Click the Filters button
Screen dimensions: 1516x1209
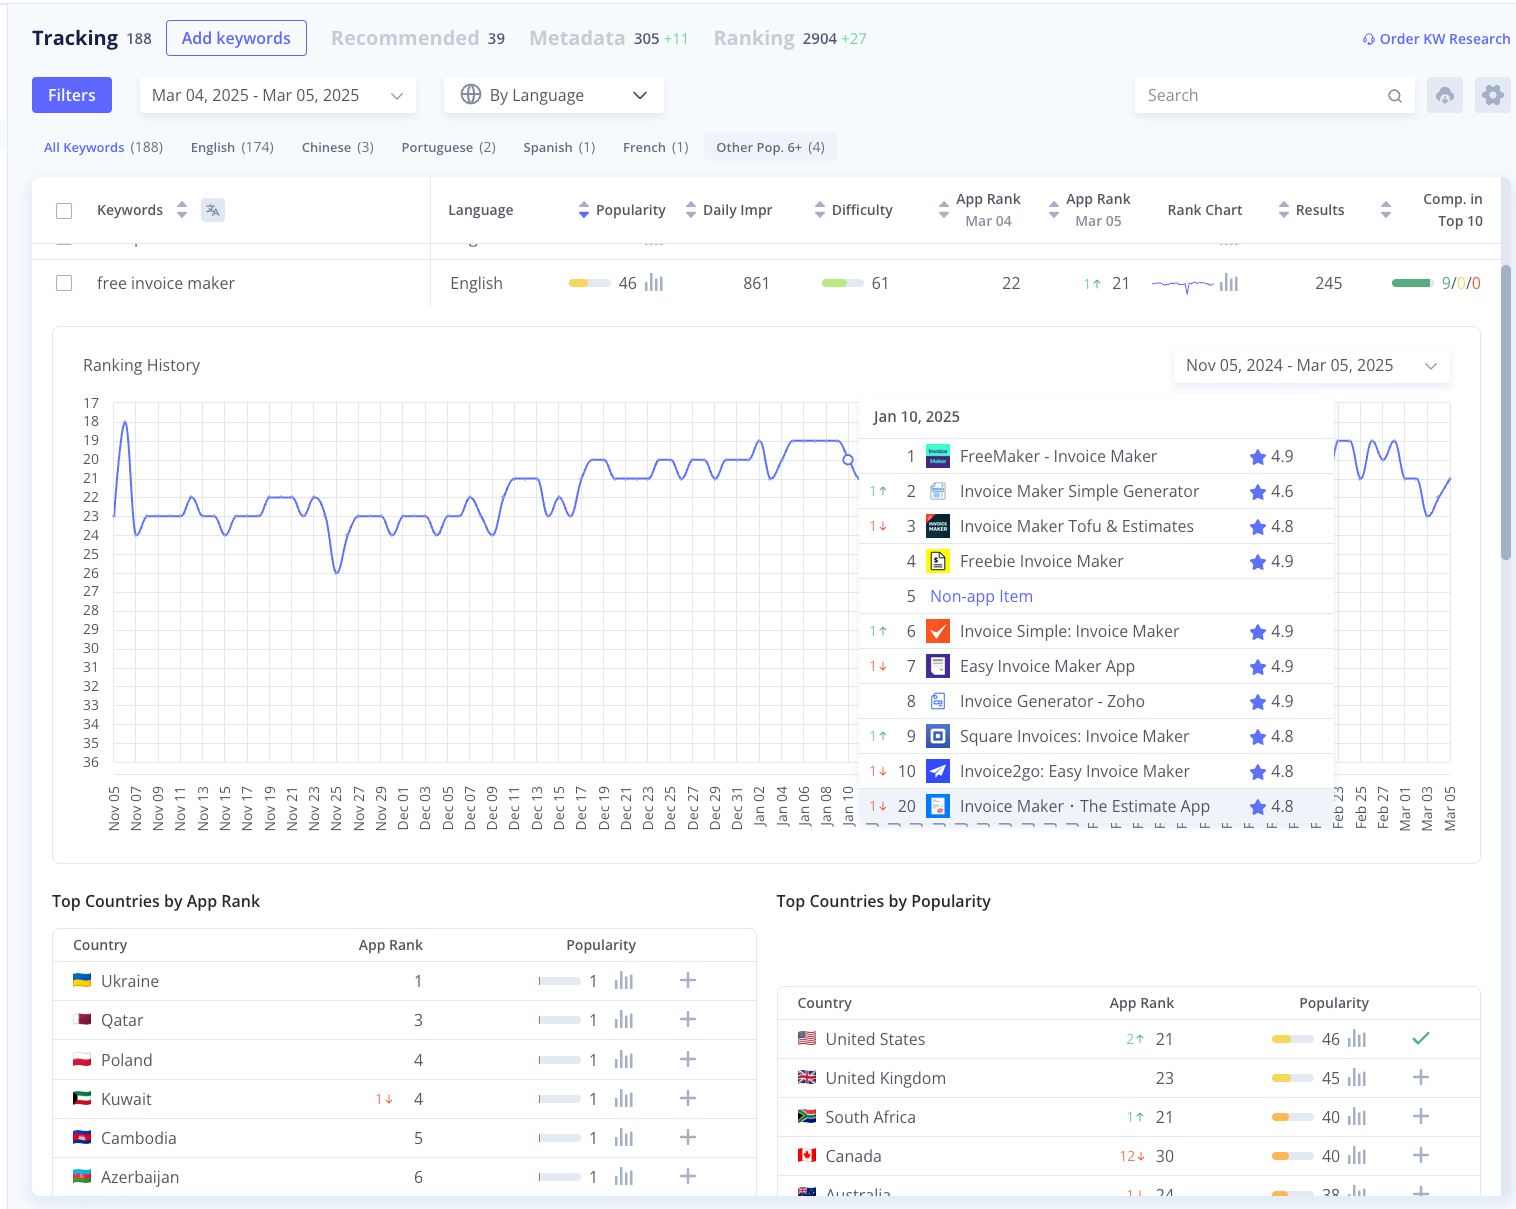[72, 95]
